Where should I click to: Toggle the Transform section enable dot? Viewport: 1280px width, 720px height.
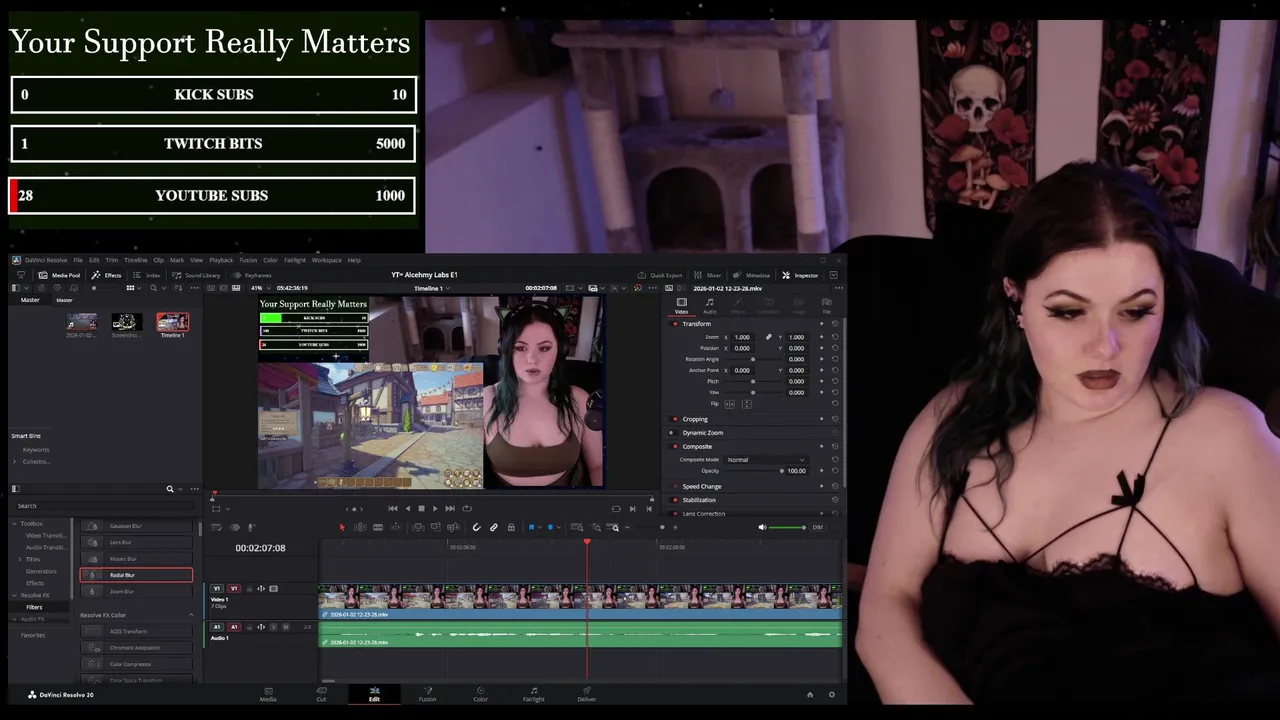[x=675, y=324]
